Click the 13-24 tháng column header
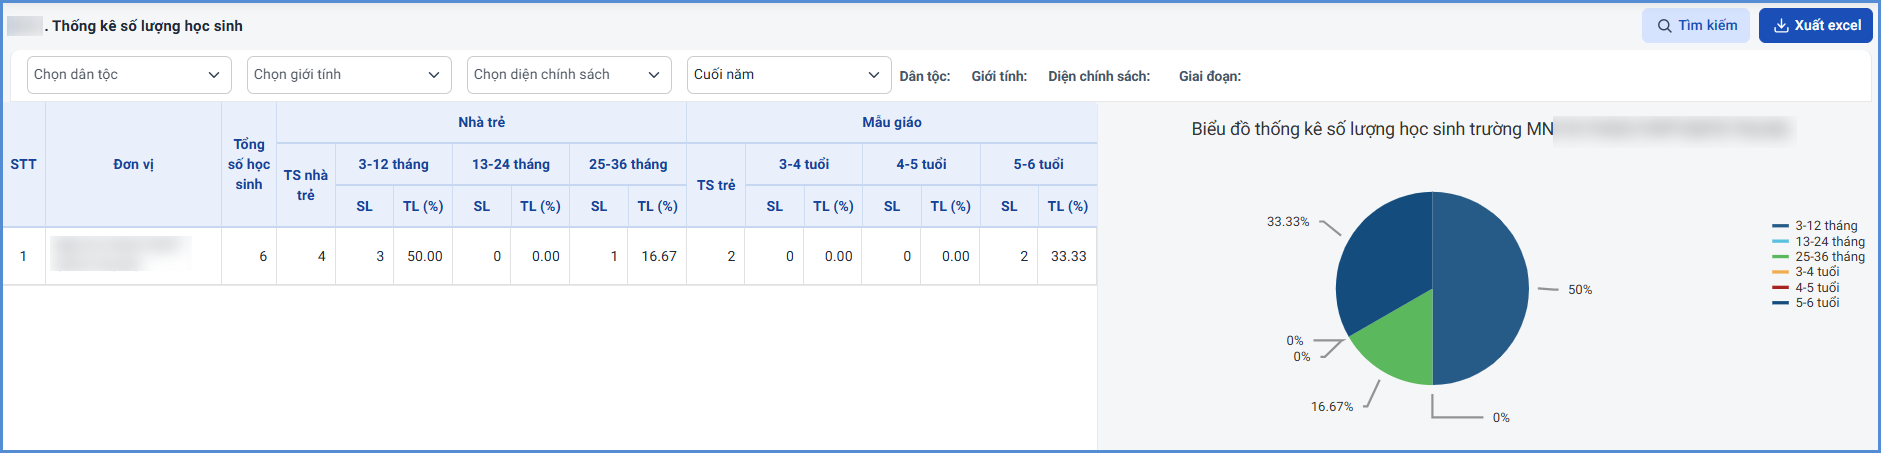The image size is (1881, 453). click(x=511, y=164)
